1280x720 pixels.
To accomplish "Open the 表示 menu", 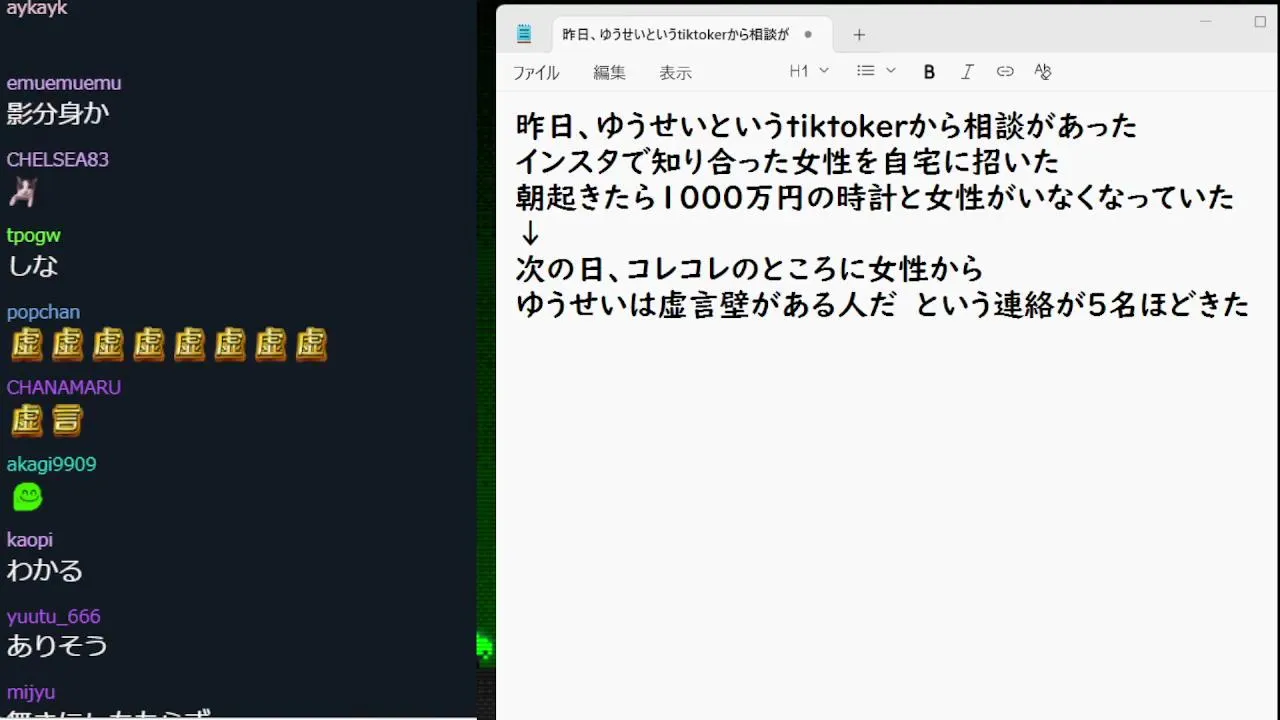I will click(x=675, y=72).
